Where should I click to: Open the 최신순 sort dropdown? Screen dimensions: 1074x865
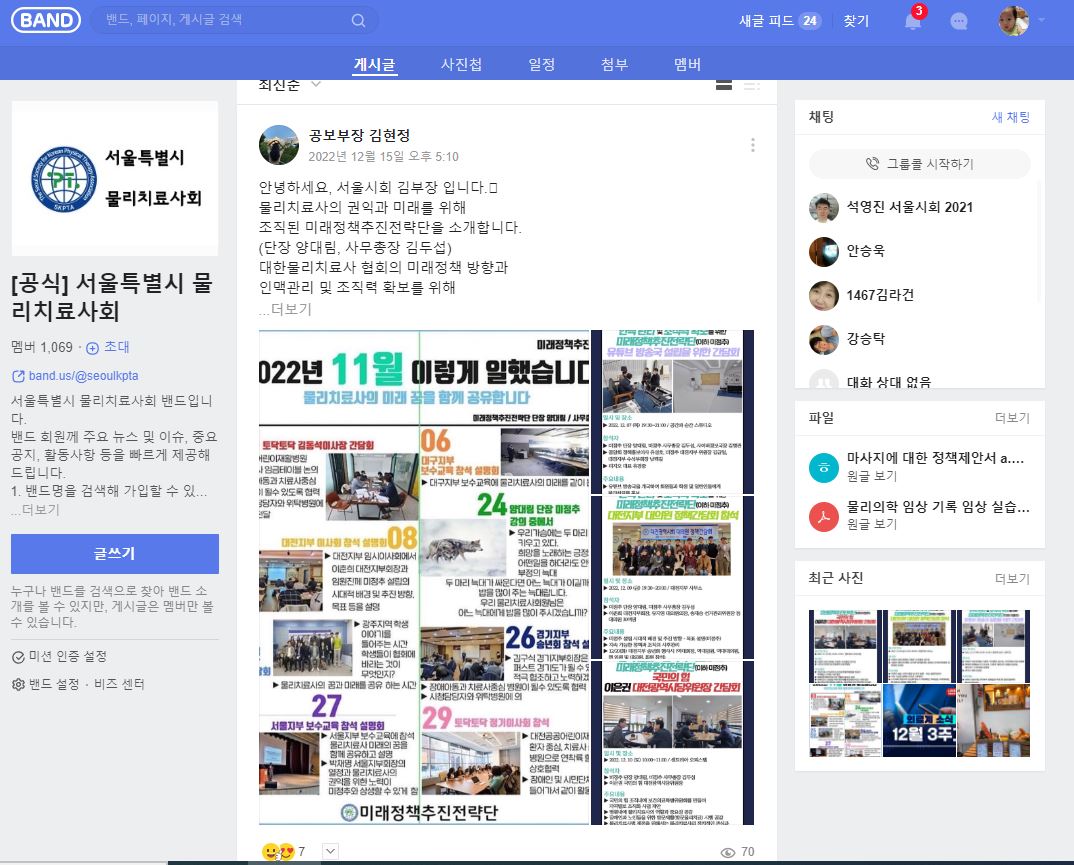(x=289, y=85)
